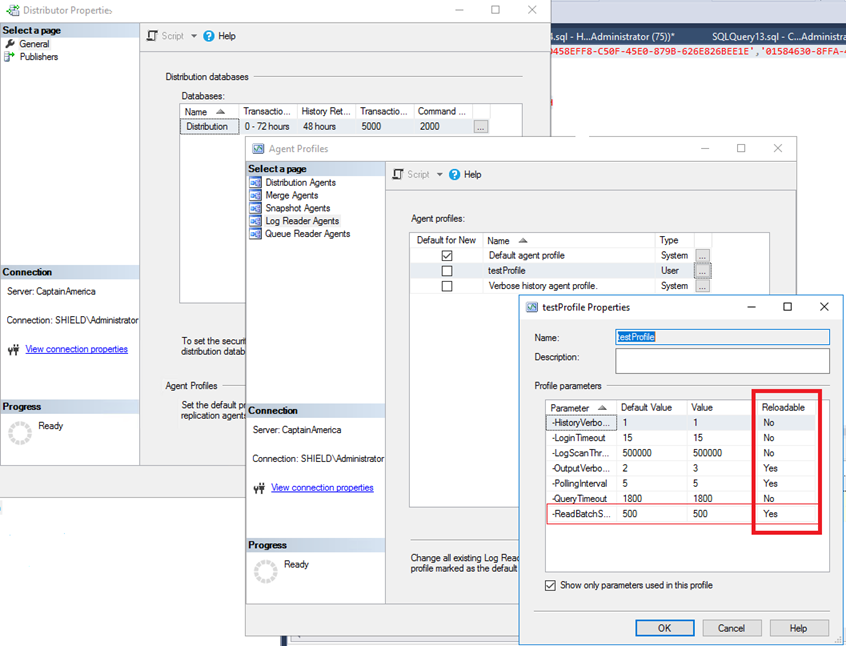Click the Type column header in Agent profiles
This screenshot has width=846, height=646.
674,240
